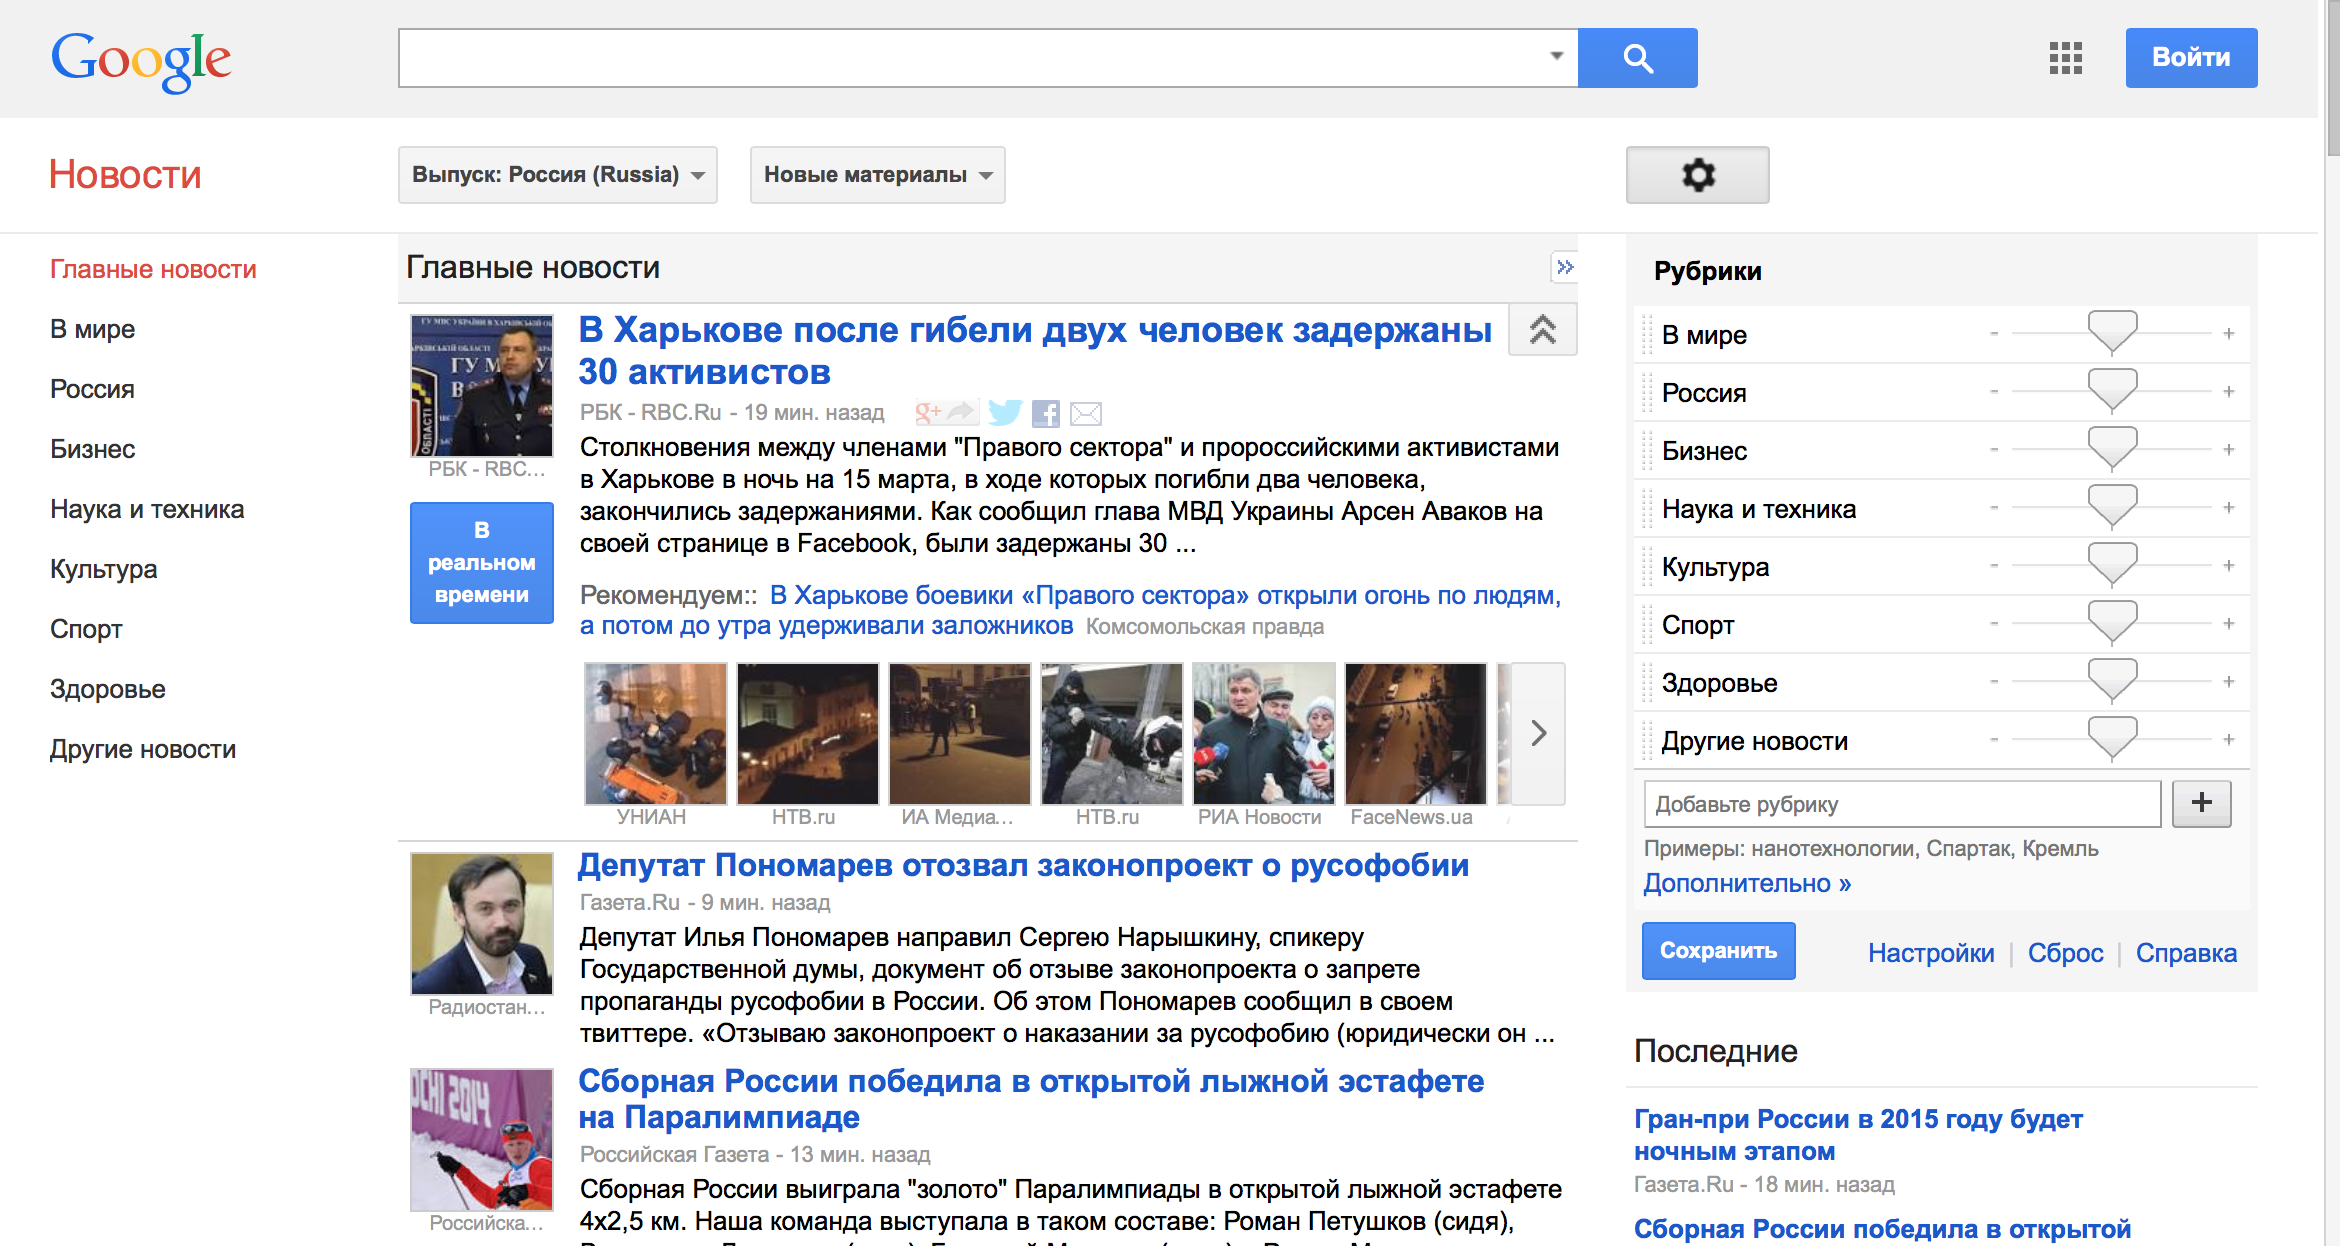Viewport: 2340px width, 1246px height.
Task: Click the Пономарев portrait thumbnail
Action: (x=481, y=923)
